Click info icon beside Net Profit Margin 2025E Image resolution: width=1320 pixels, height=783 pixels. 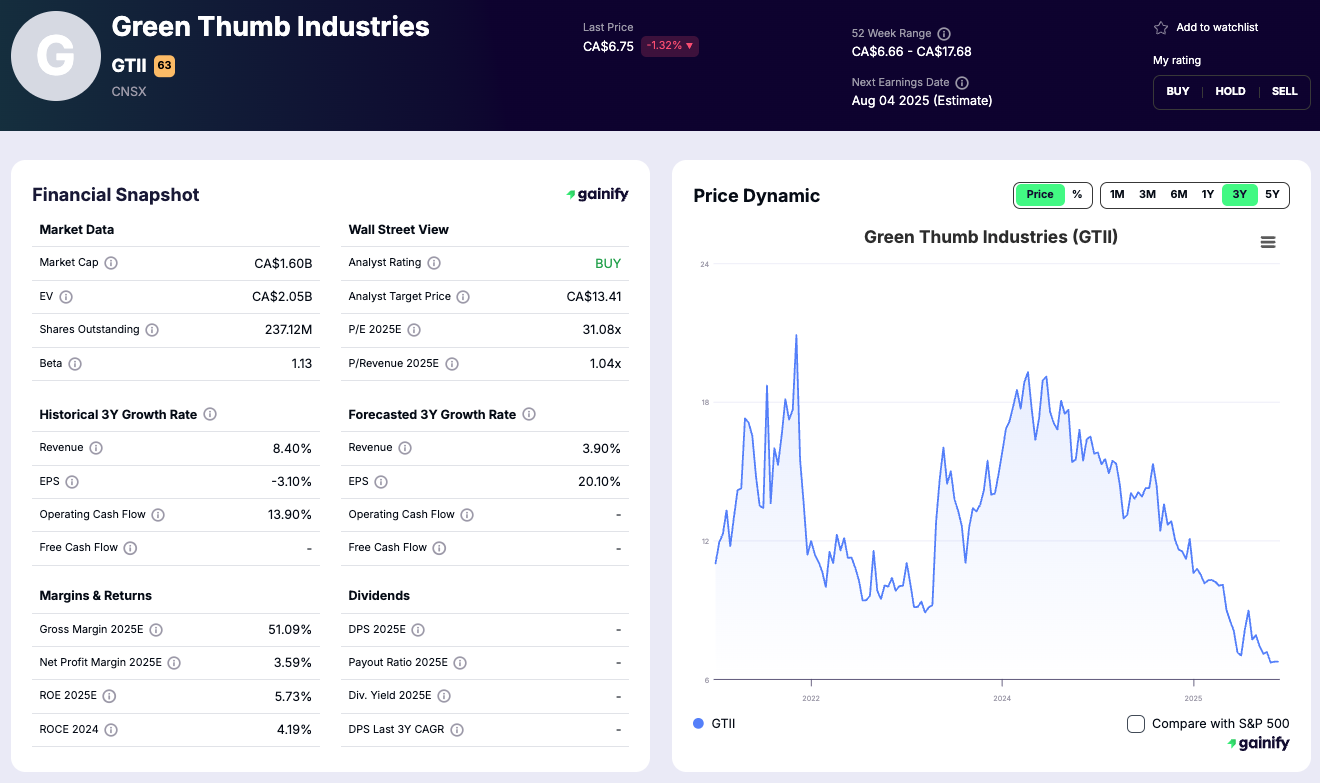click(x=174, y=663)
